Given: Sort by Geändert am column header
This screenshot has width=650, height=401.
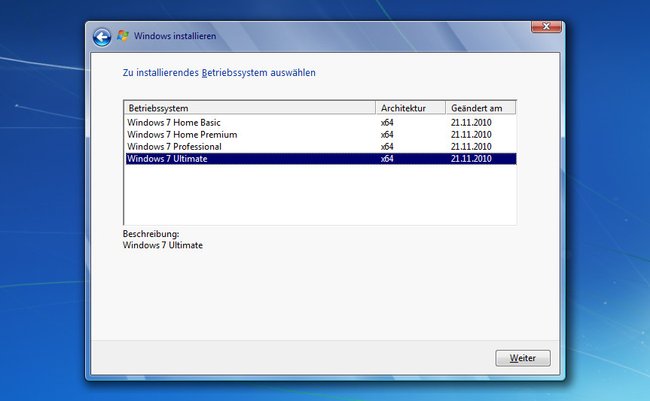Looking at the screenshot, I should [481, 108].
